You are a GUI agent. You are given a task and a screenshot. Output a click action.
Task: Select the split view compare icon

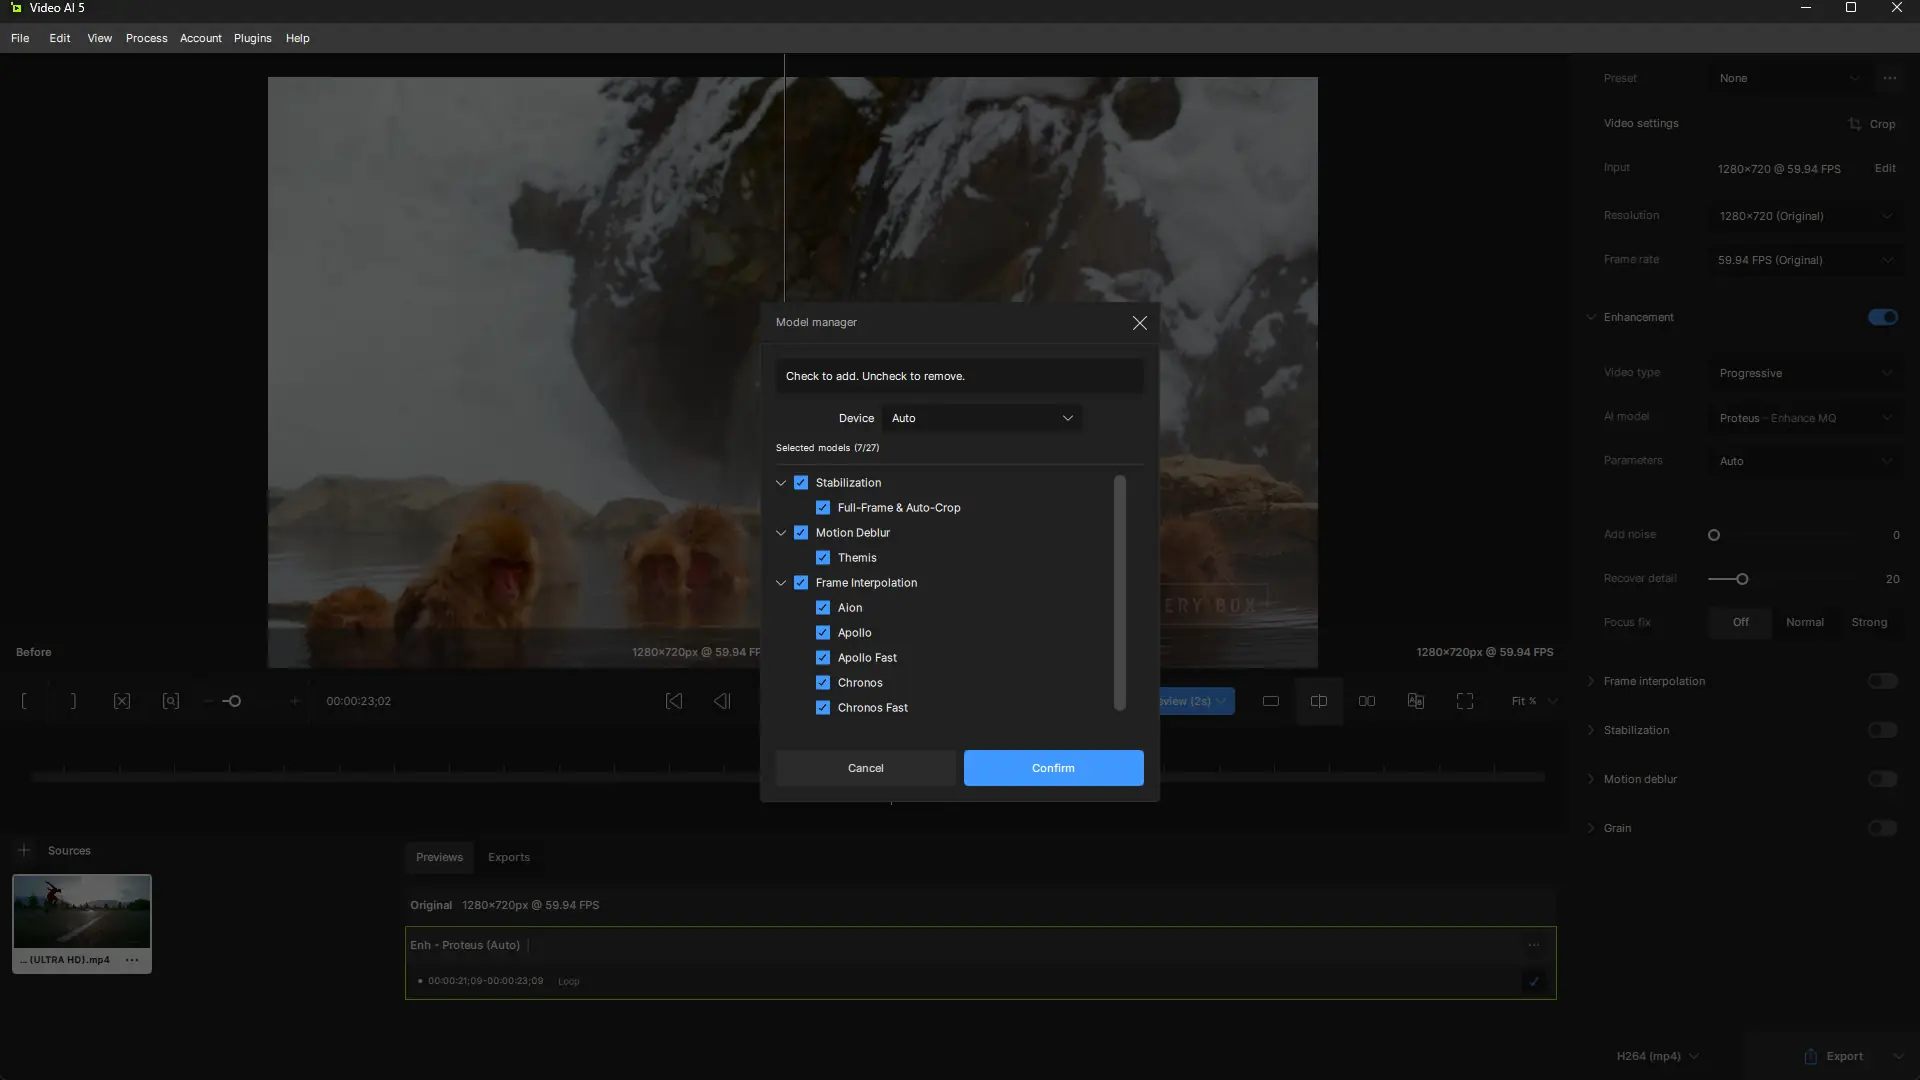pyautogui.click(x=1319, y=701)
